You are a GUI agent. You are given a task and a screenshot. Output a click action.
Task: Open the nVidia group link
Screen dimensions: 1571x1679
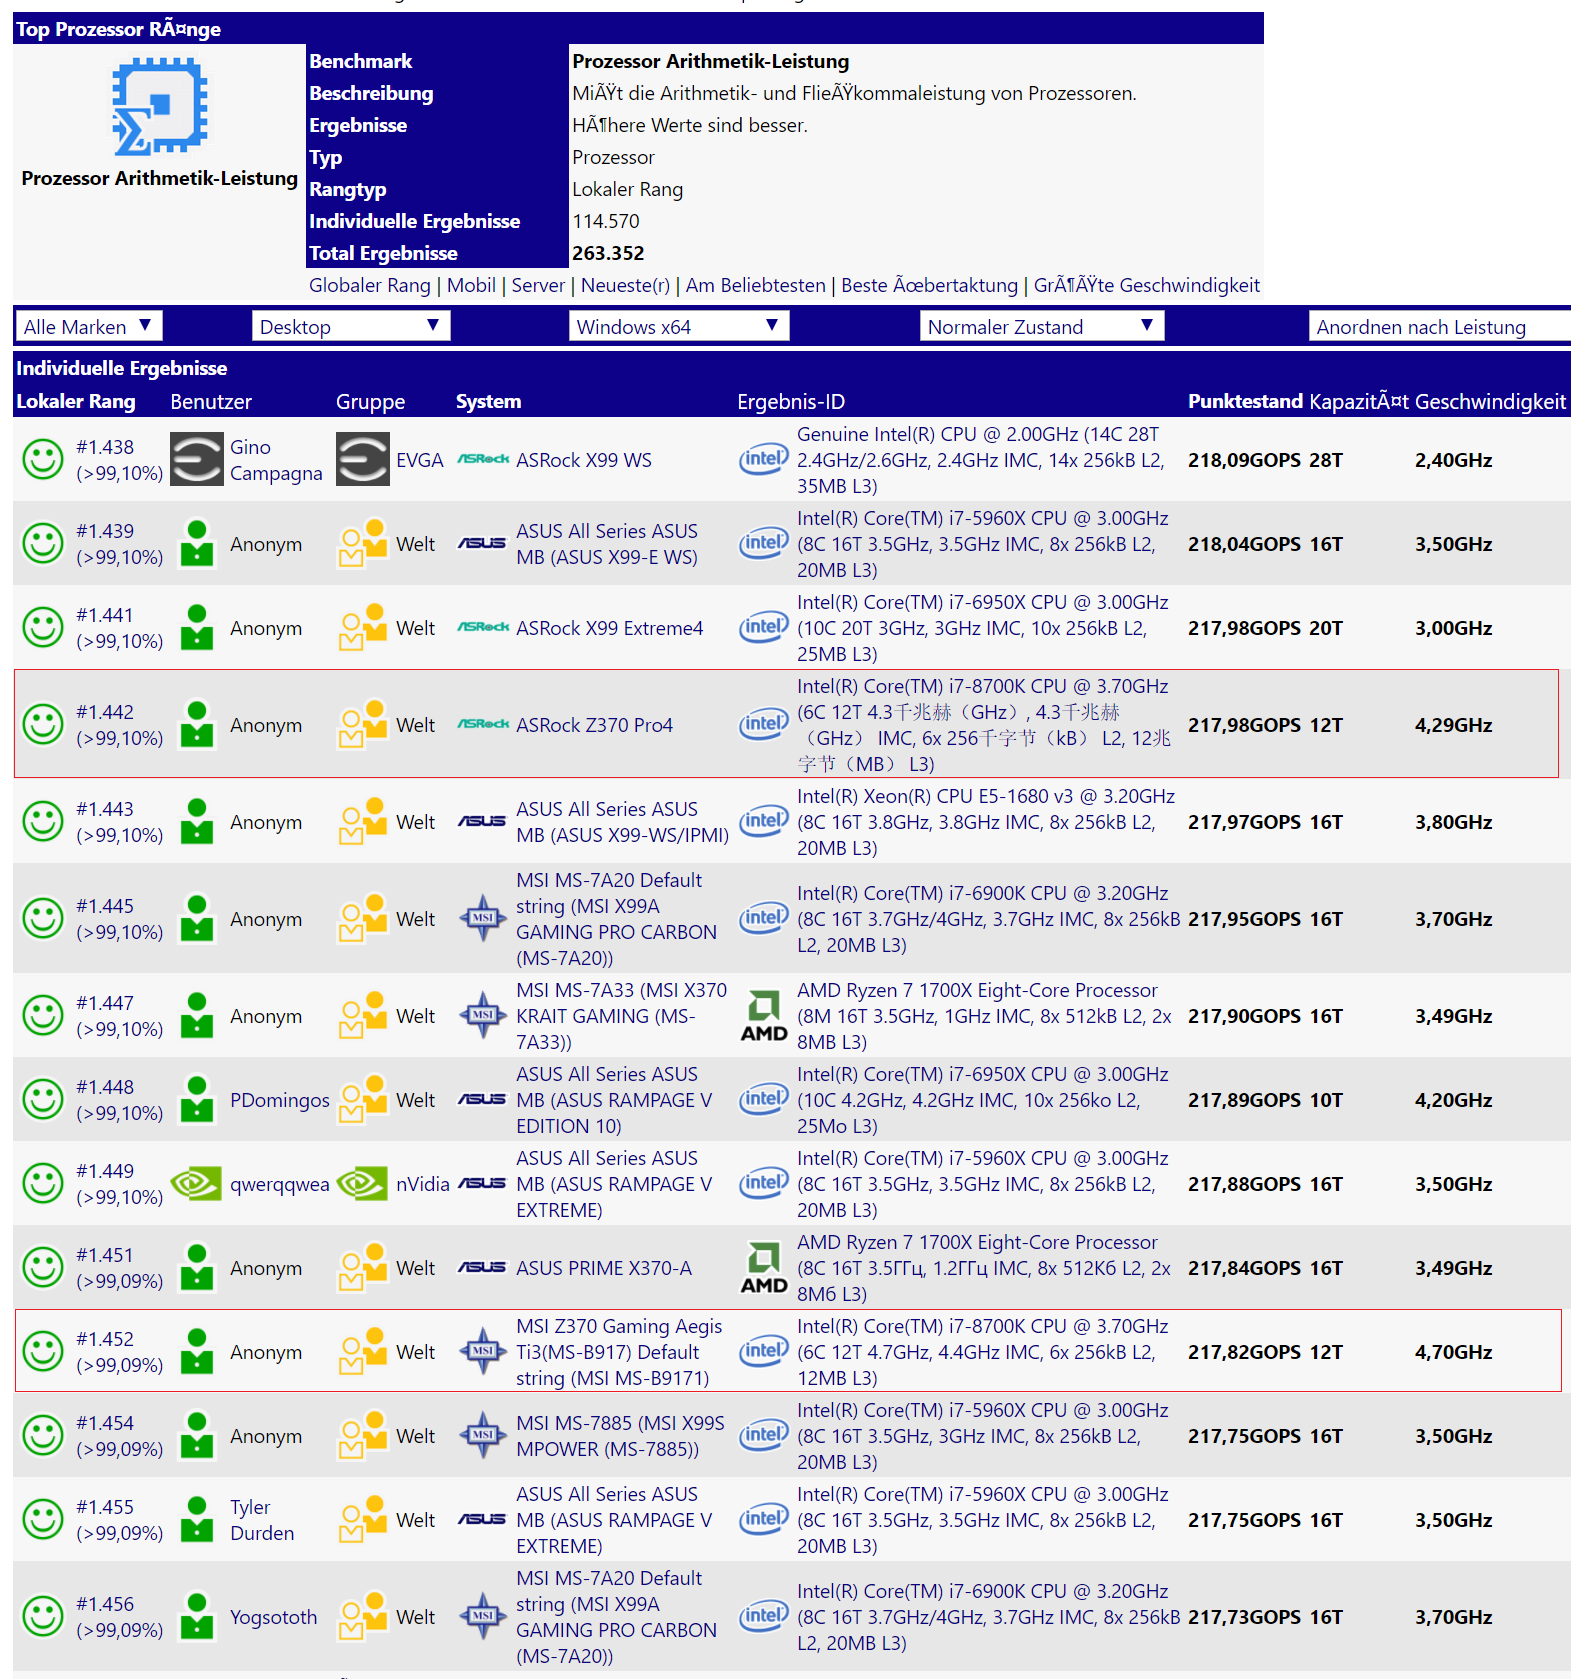click(x=423, y=1184)
